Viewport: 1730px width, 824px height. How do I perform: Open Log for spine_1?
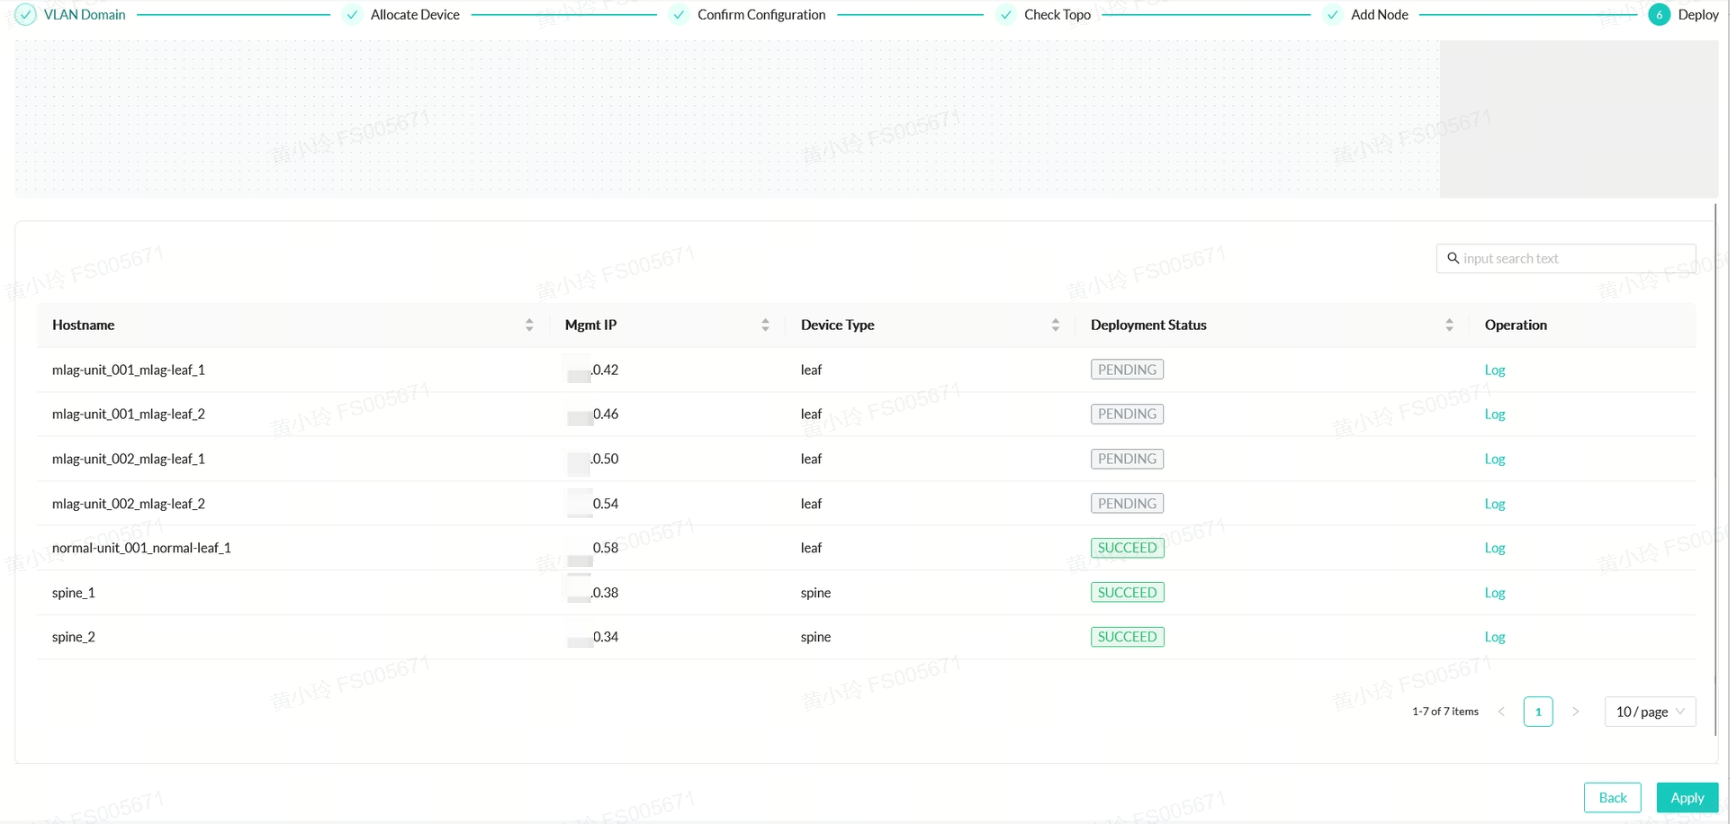[x=1494, y=593]
